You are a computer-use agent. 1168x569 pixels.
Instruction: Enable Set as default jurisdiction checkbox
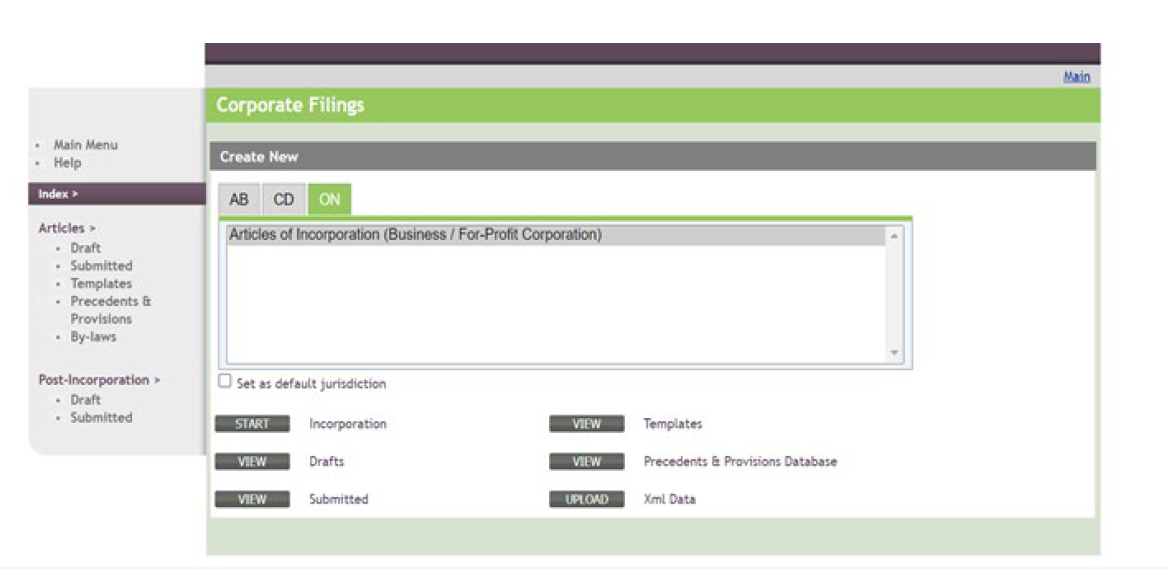click(x=225, y=381)
